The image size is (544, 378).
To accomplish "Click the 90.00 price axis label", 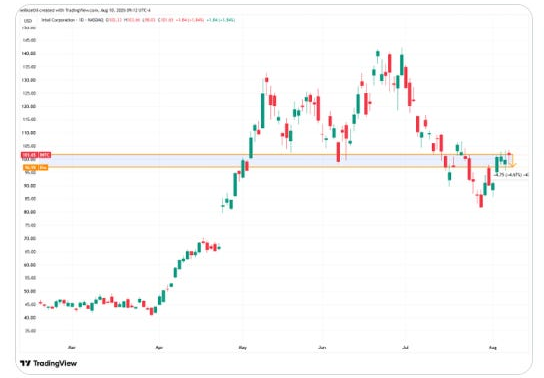I will tap(30, 186).
